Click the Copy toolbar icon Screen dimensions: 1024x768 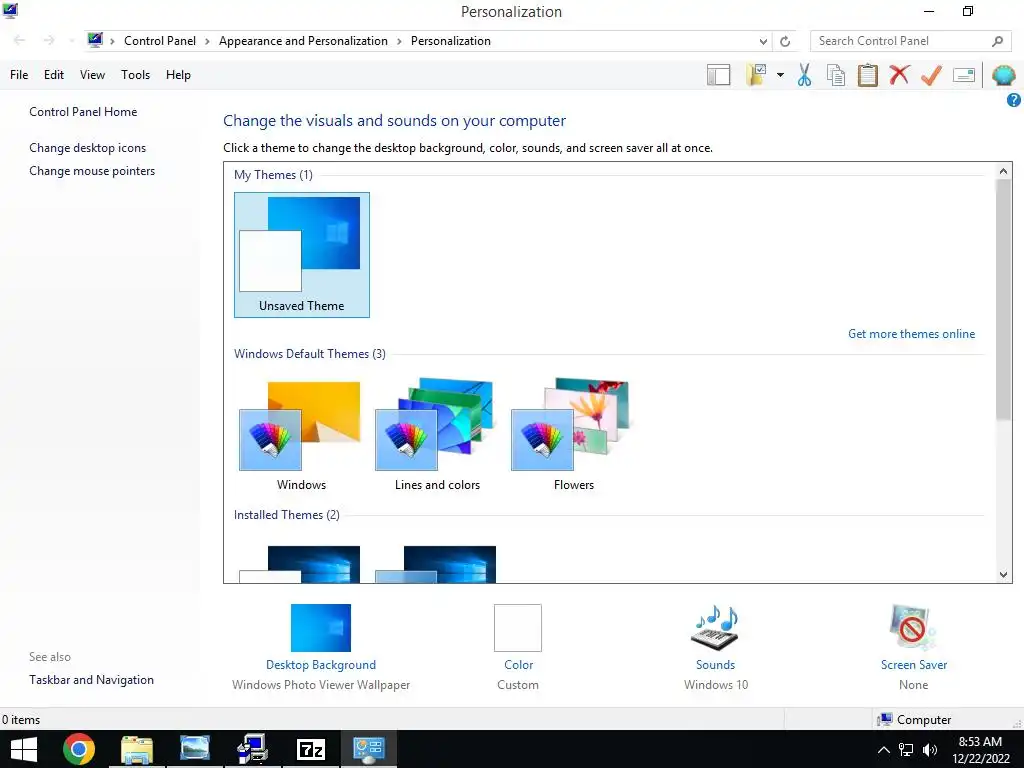pos(836,75)
